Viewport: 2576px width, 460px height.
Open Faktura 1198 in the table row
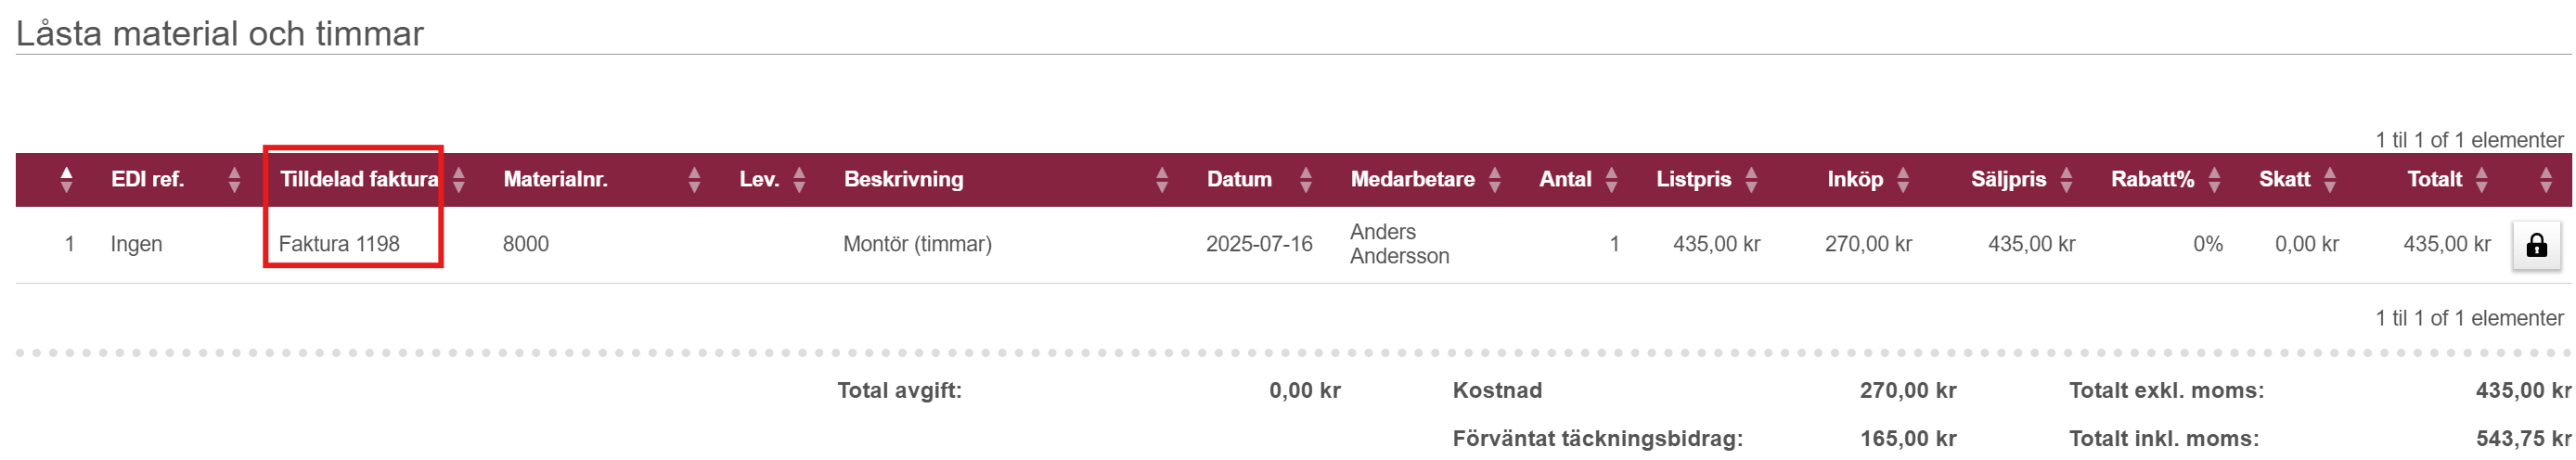[x=339, y=244]
